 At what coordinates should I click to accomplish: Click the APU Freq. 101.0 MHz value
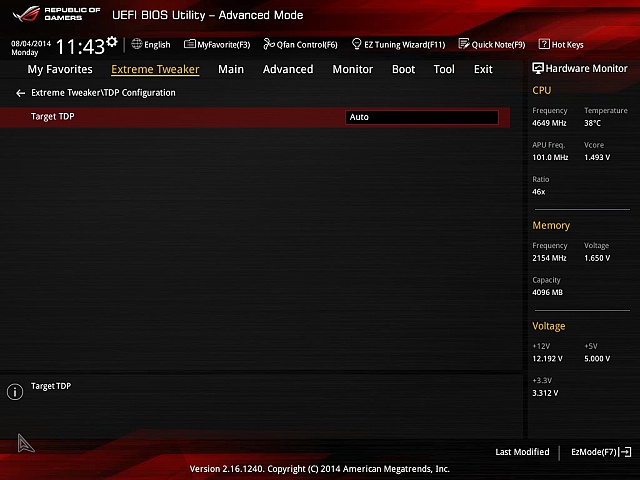550,157
